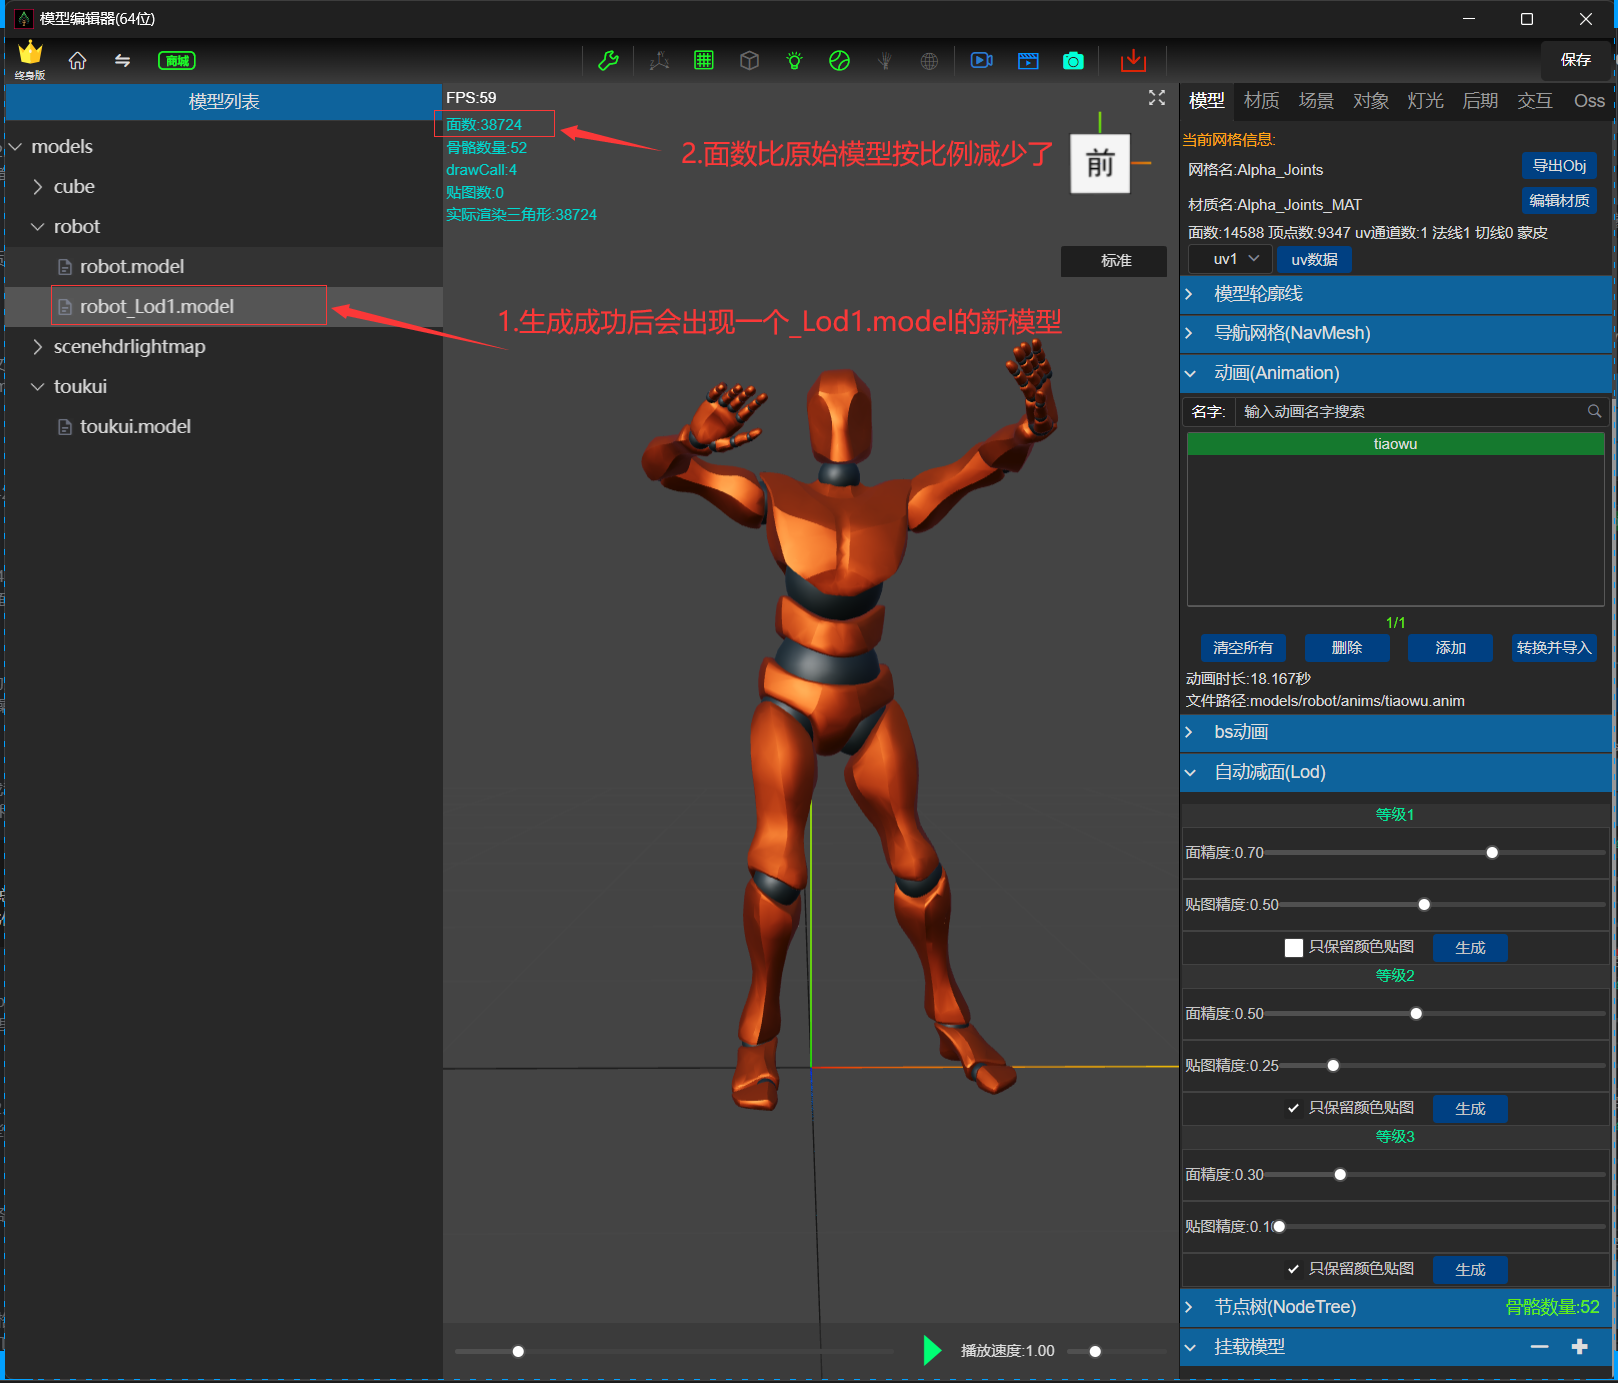Select toukui.model in model list
This screenshot has height=1383, width=1618.
point(224,427)
